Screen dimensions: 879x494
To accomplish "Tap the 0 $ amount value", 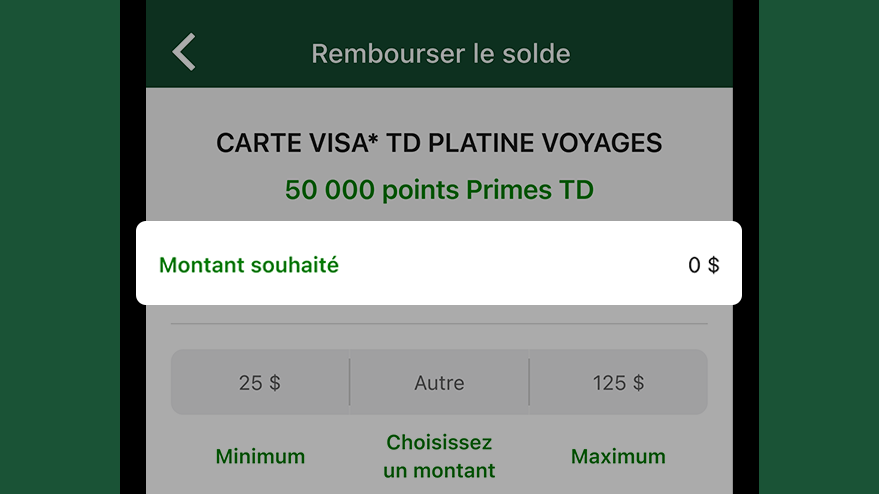I will click(704, 265).
